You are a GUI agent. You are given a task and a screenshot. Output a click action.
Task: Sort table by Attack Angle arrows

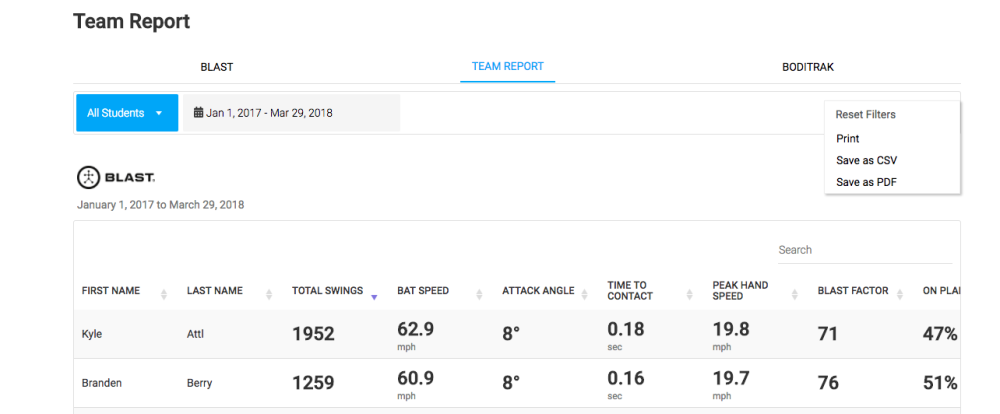click(x=584, y=294)
